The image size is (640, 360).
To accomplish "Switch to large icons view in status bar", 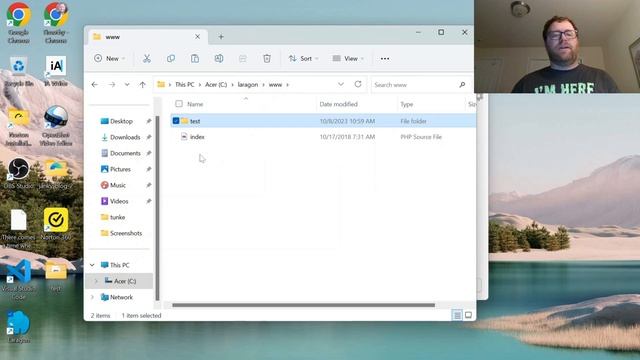I will click(468, 315).
